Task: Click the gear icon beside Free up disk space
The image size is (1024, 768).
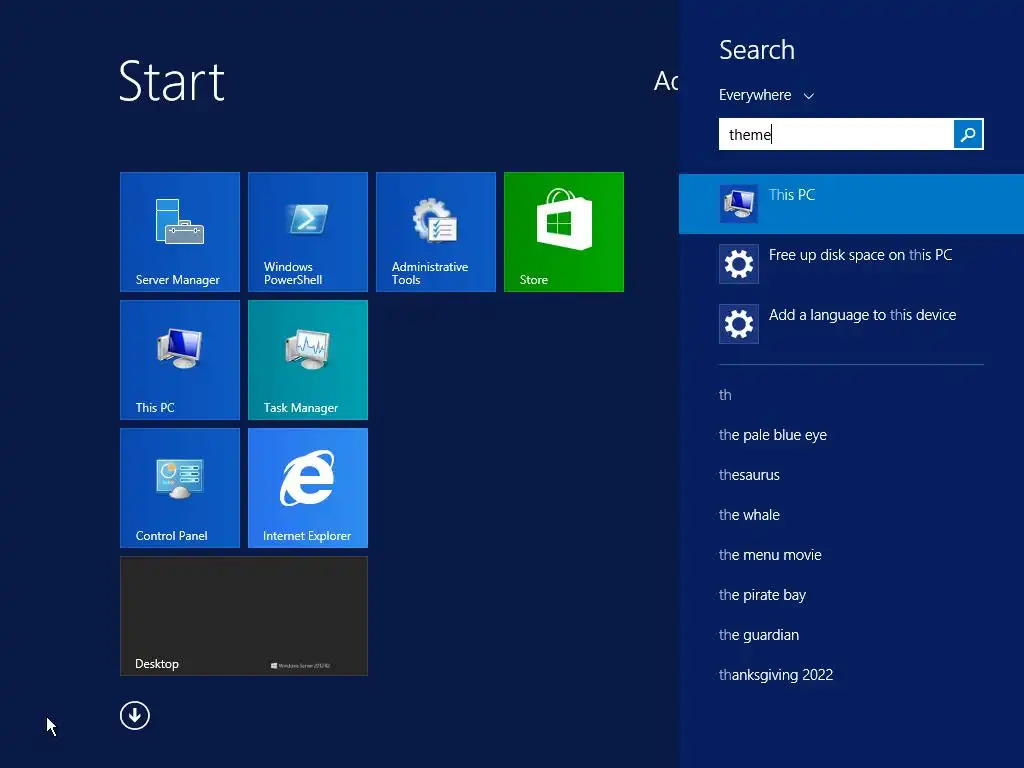Action: 739,264
